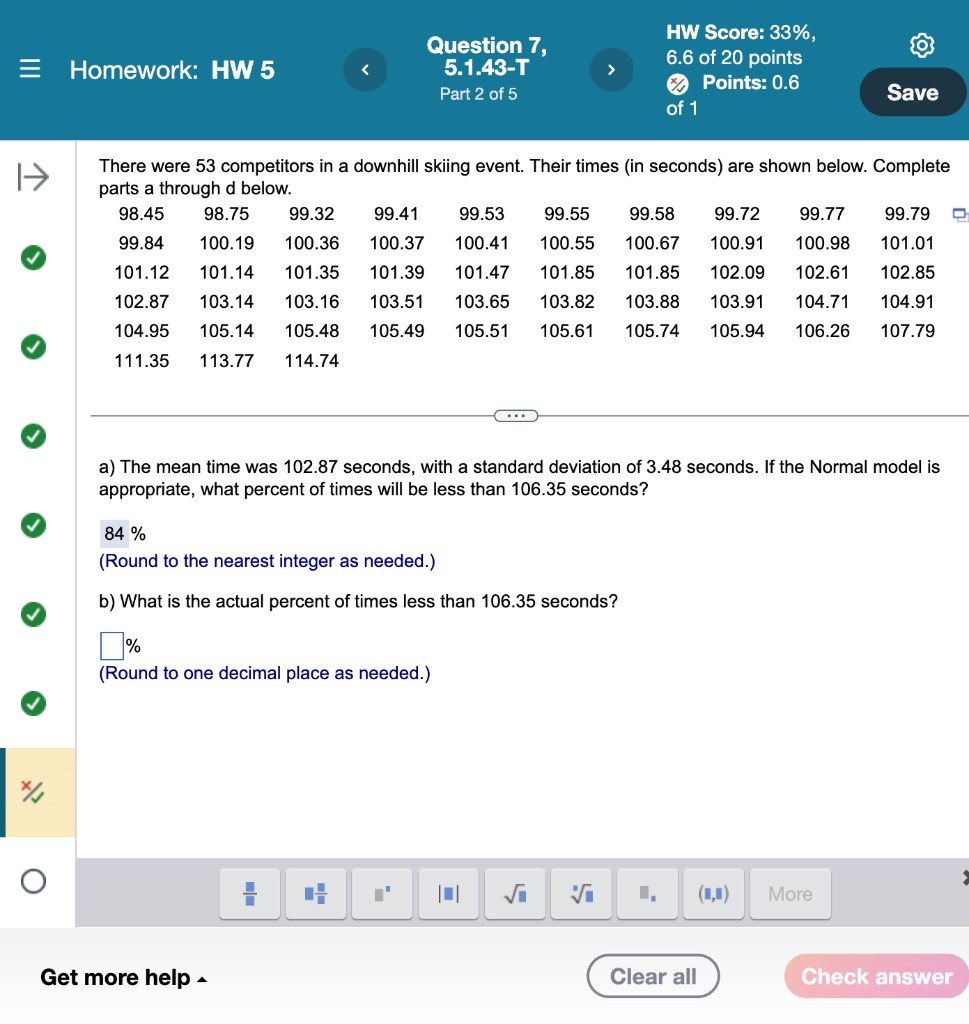Screen dimensions: 969x1024
Task: Open the More math symbols menu
Action: click(790, 893)
